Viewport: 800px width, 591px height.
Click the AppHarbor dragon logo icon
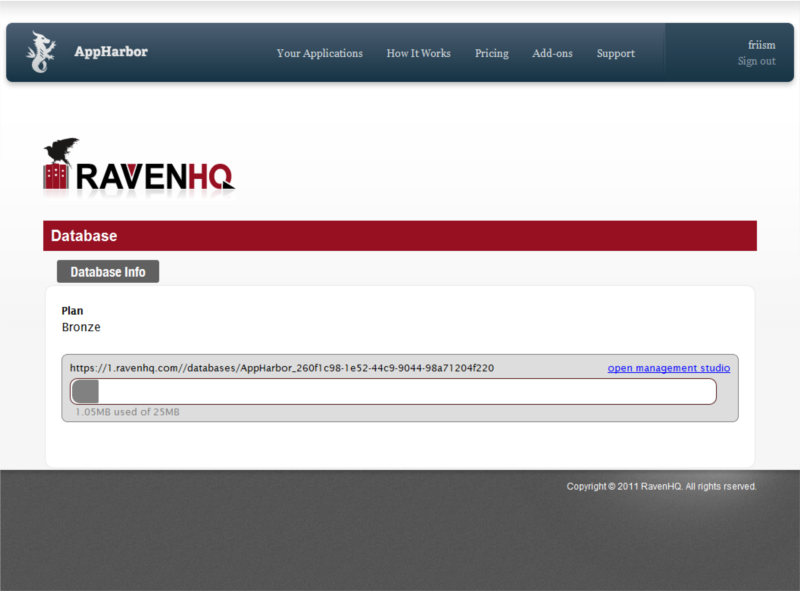click(x=41, y=52)
